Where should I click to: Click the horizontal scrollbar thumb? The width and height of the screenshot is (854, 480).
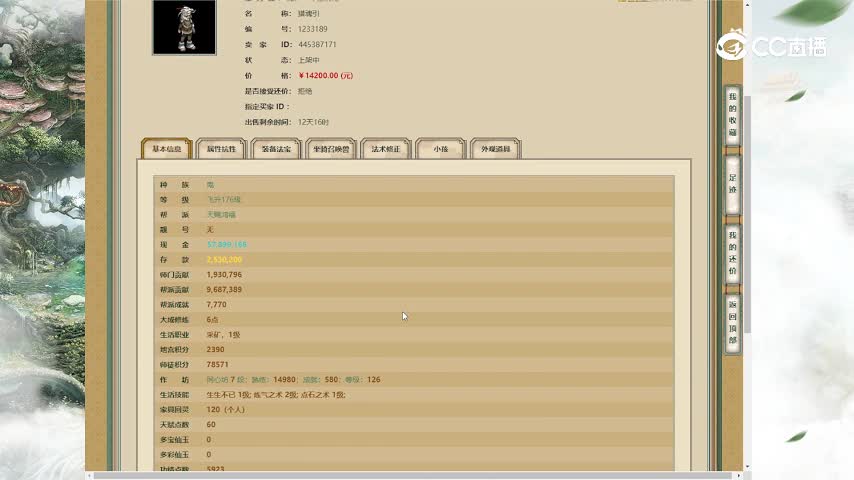(412, 476)
